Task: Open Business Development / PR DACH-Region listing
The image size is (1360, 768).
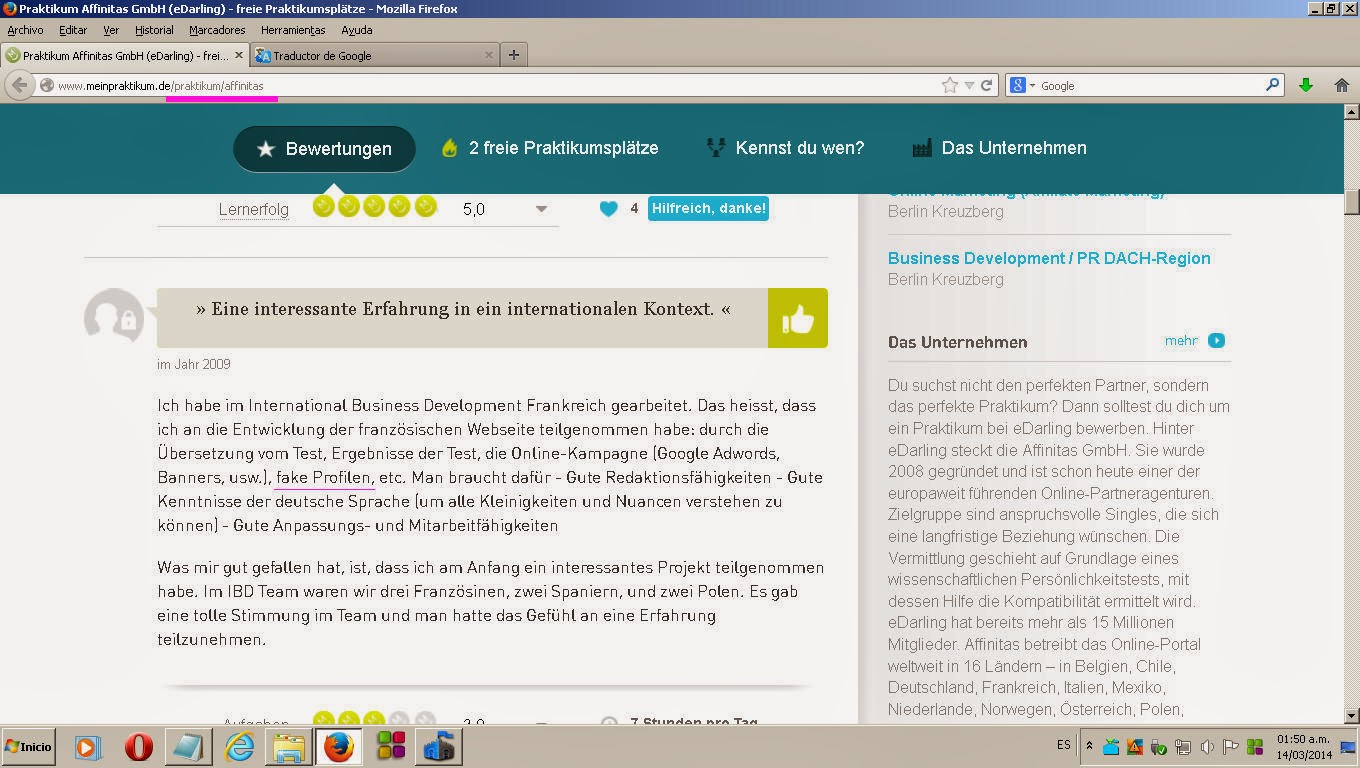Action: pos(1049,258)
